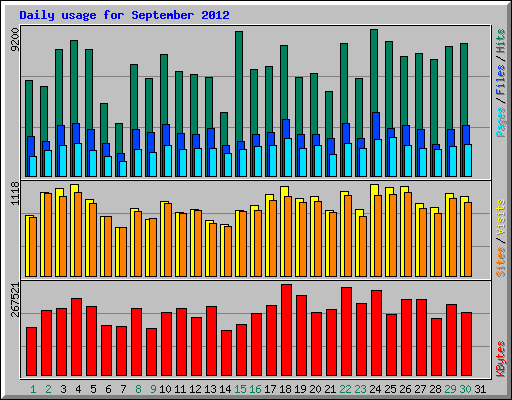Click day label 14 on the axis
Viewport: 512px width, 400px height.
pos(225,389)
